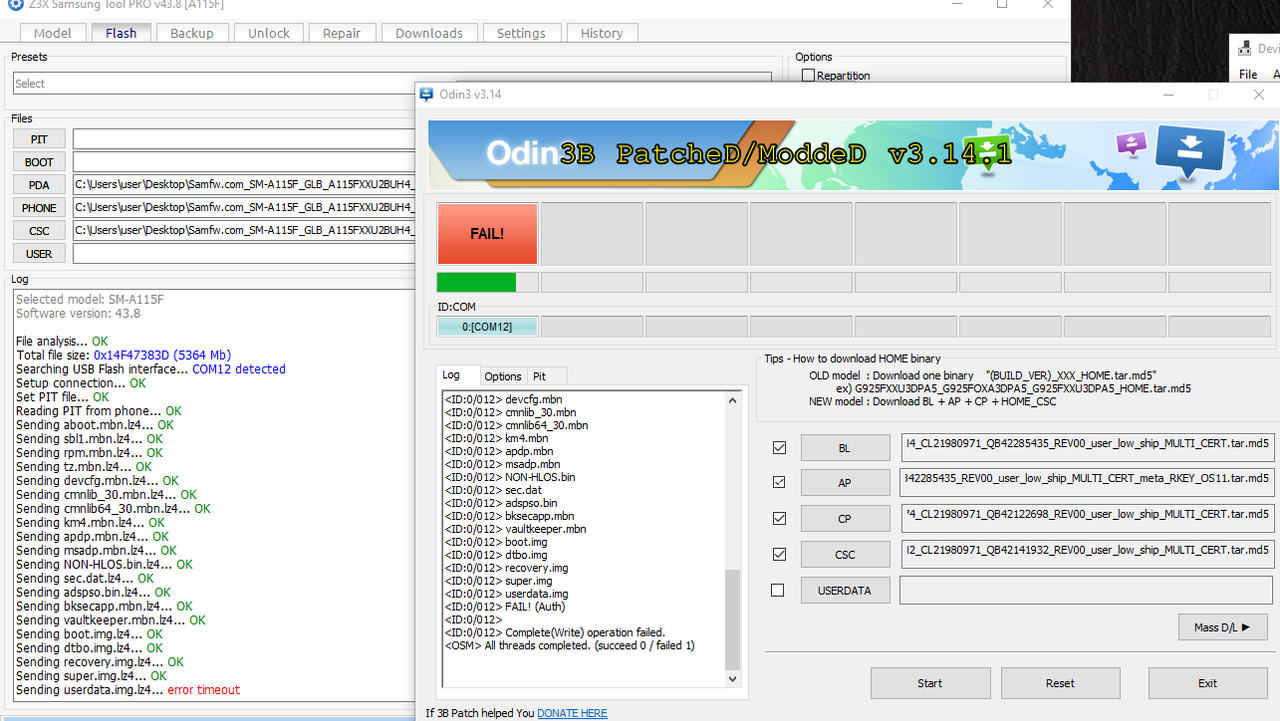This screenshot has height=721, width=1280.
Task: Open the File menu in background window
Action: (x=1248, y=74)
